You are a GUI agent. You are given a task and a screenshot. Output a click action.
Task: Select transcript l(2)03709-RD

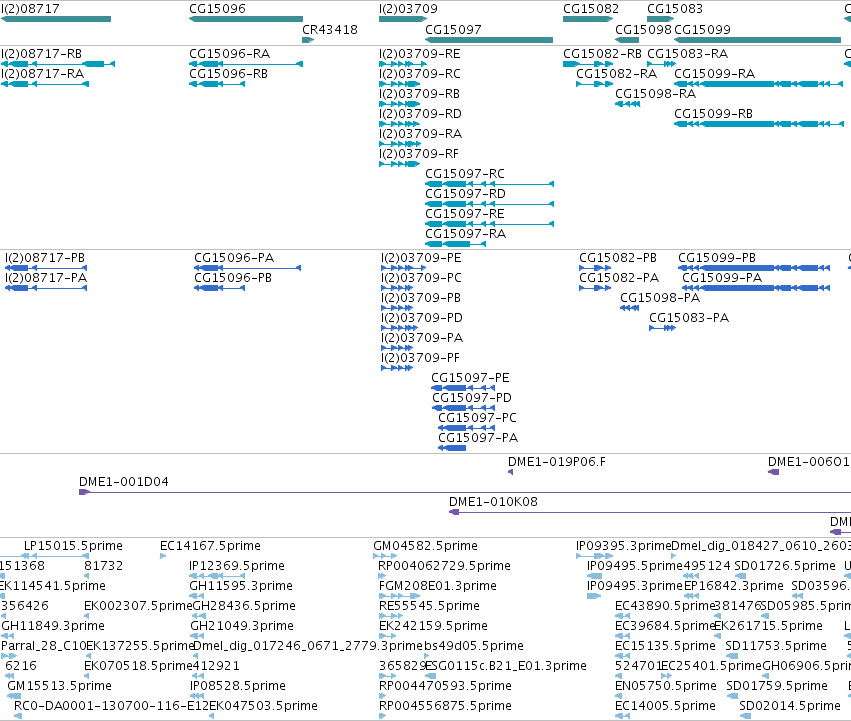click(399, 124)
